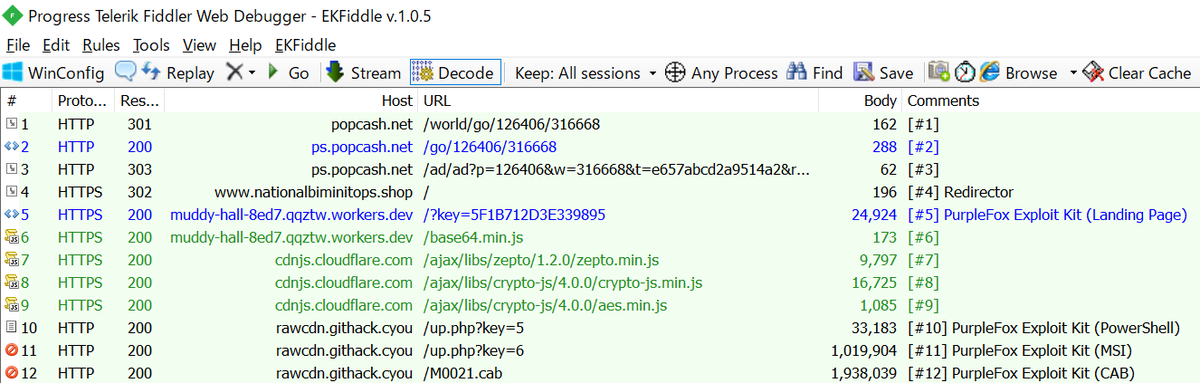Click URL /ajax/libs/zepto/1.2.0/zepto.min.js
This screenshot has height=383, width=1200.
point(541,260)
